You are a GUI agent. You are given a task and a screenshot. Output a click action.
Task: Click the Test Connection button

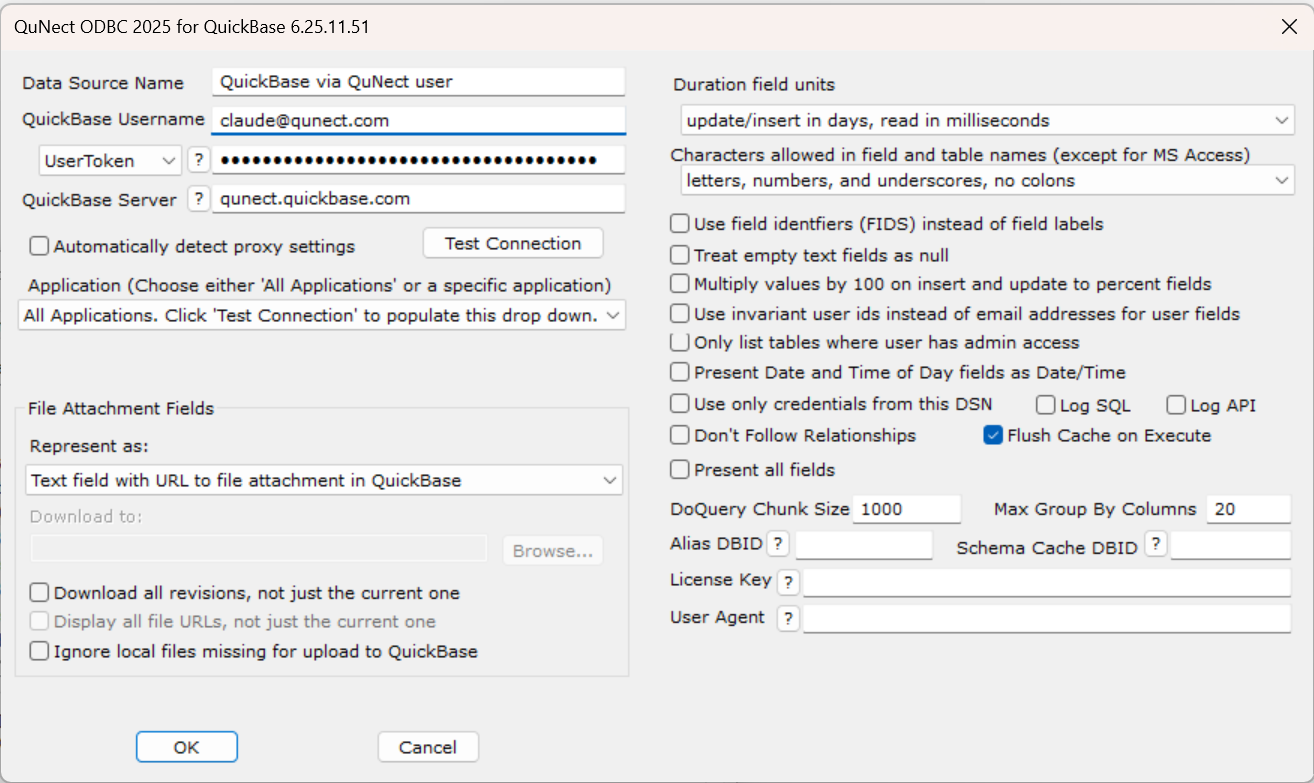(x=513, y=243)
